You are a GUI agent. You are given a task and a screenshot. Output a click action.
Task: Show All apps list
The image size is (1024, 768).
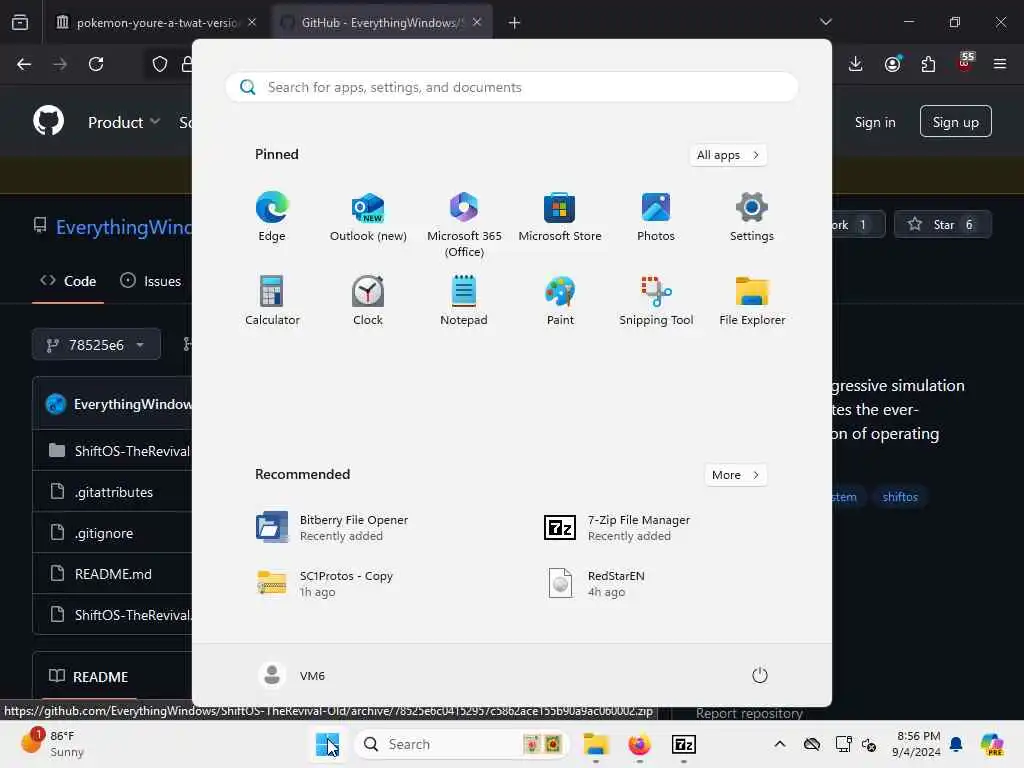point(728,155)
